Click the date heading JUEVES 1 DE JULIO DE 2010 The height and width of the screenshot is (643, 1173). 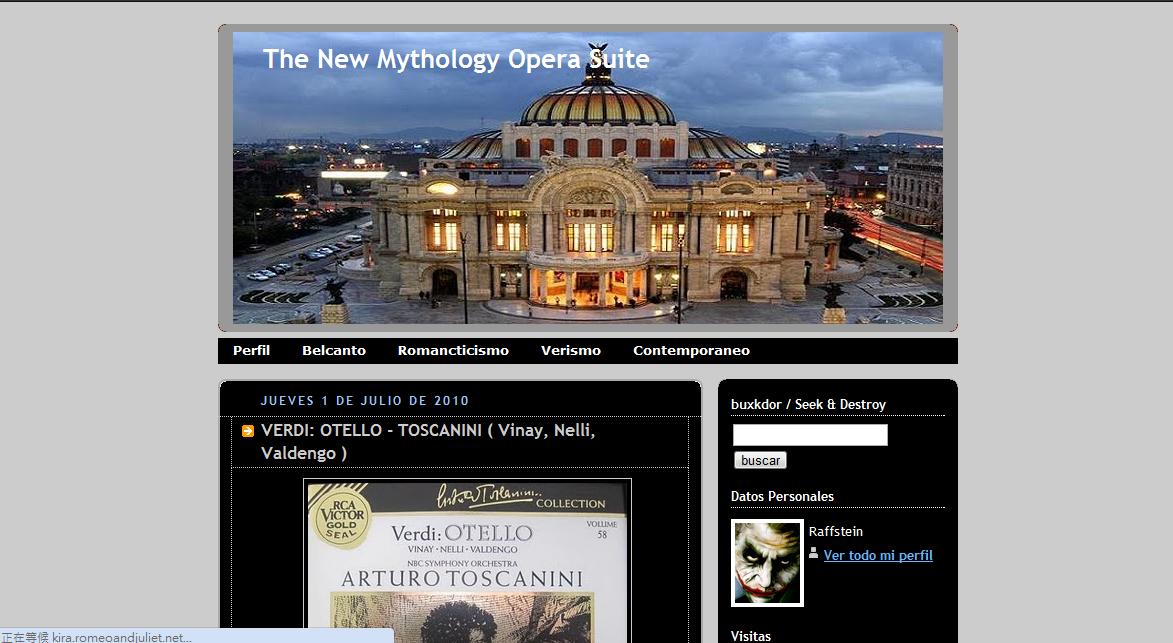365,401
